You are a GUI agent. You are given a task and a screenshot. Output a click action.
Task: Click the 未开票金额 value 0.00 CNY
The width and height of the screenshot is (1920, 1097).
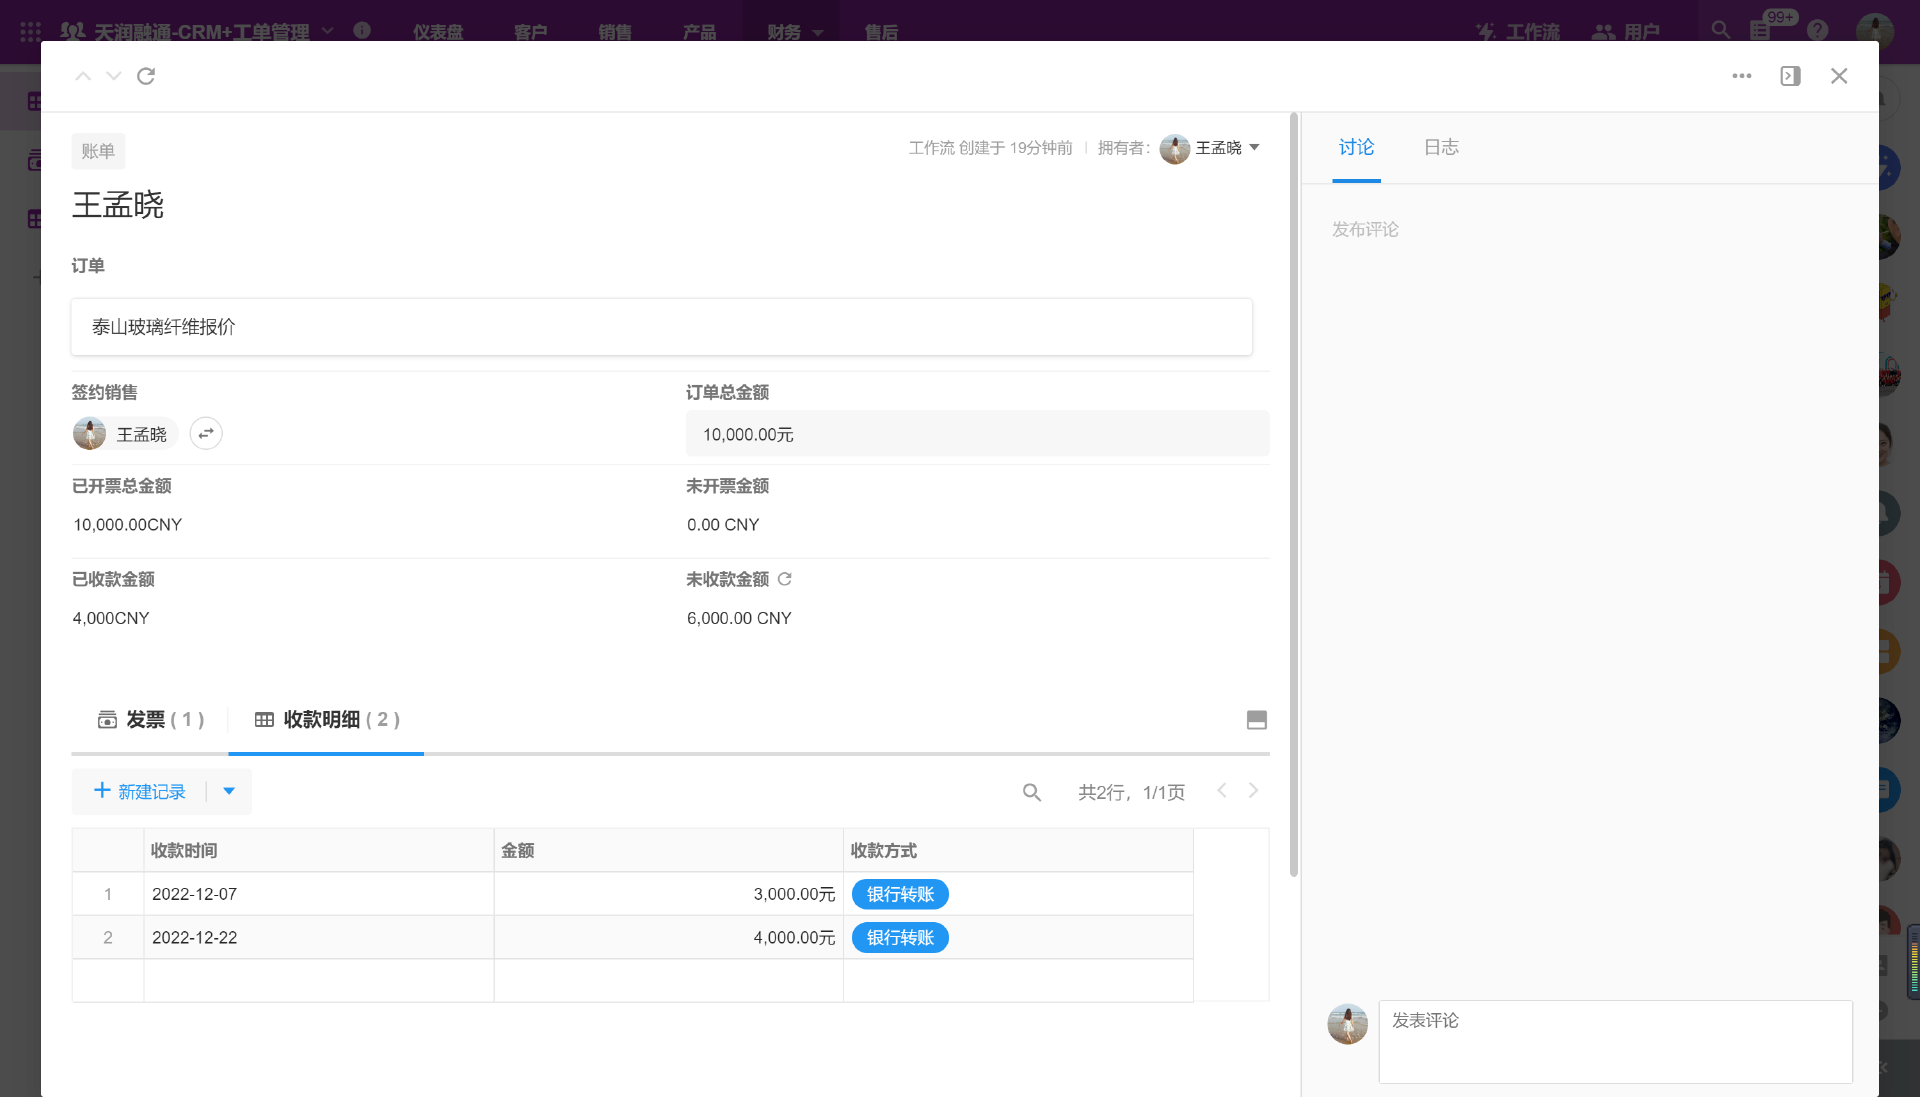723,525
